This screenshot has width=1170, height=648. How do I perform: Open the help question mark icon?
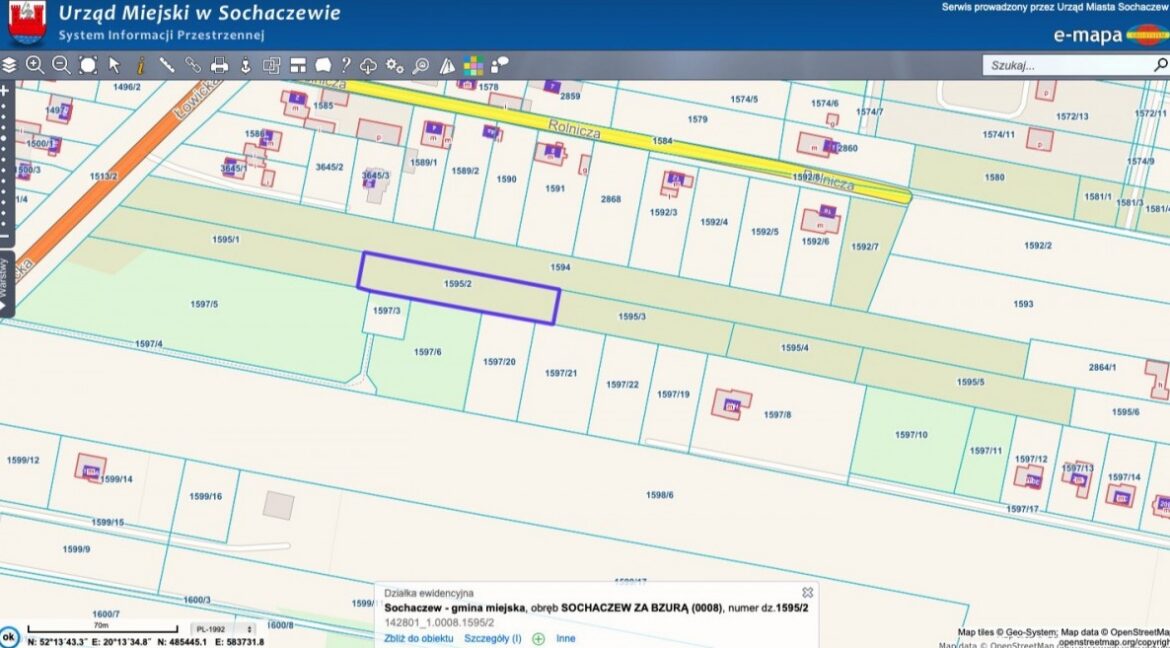pos(346,66)
